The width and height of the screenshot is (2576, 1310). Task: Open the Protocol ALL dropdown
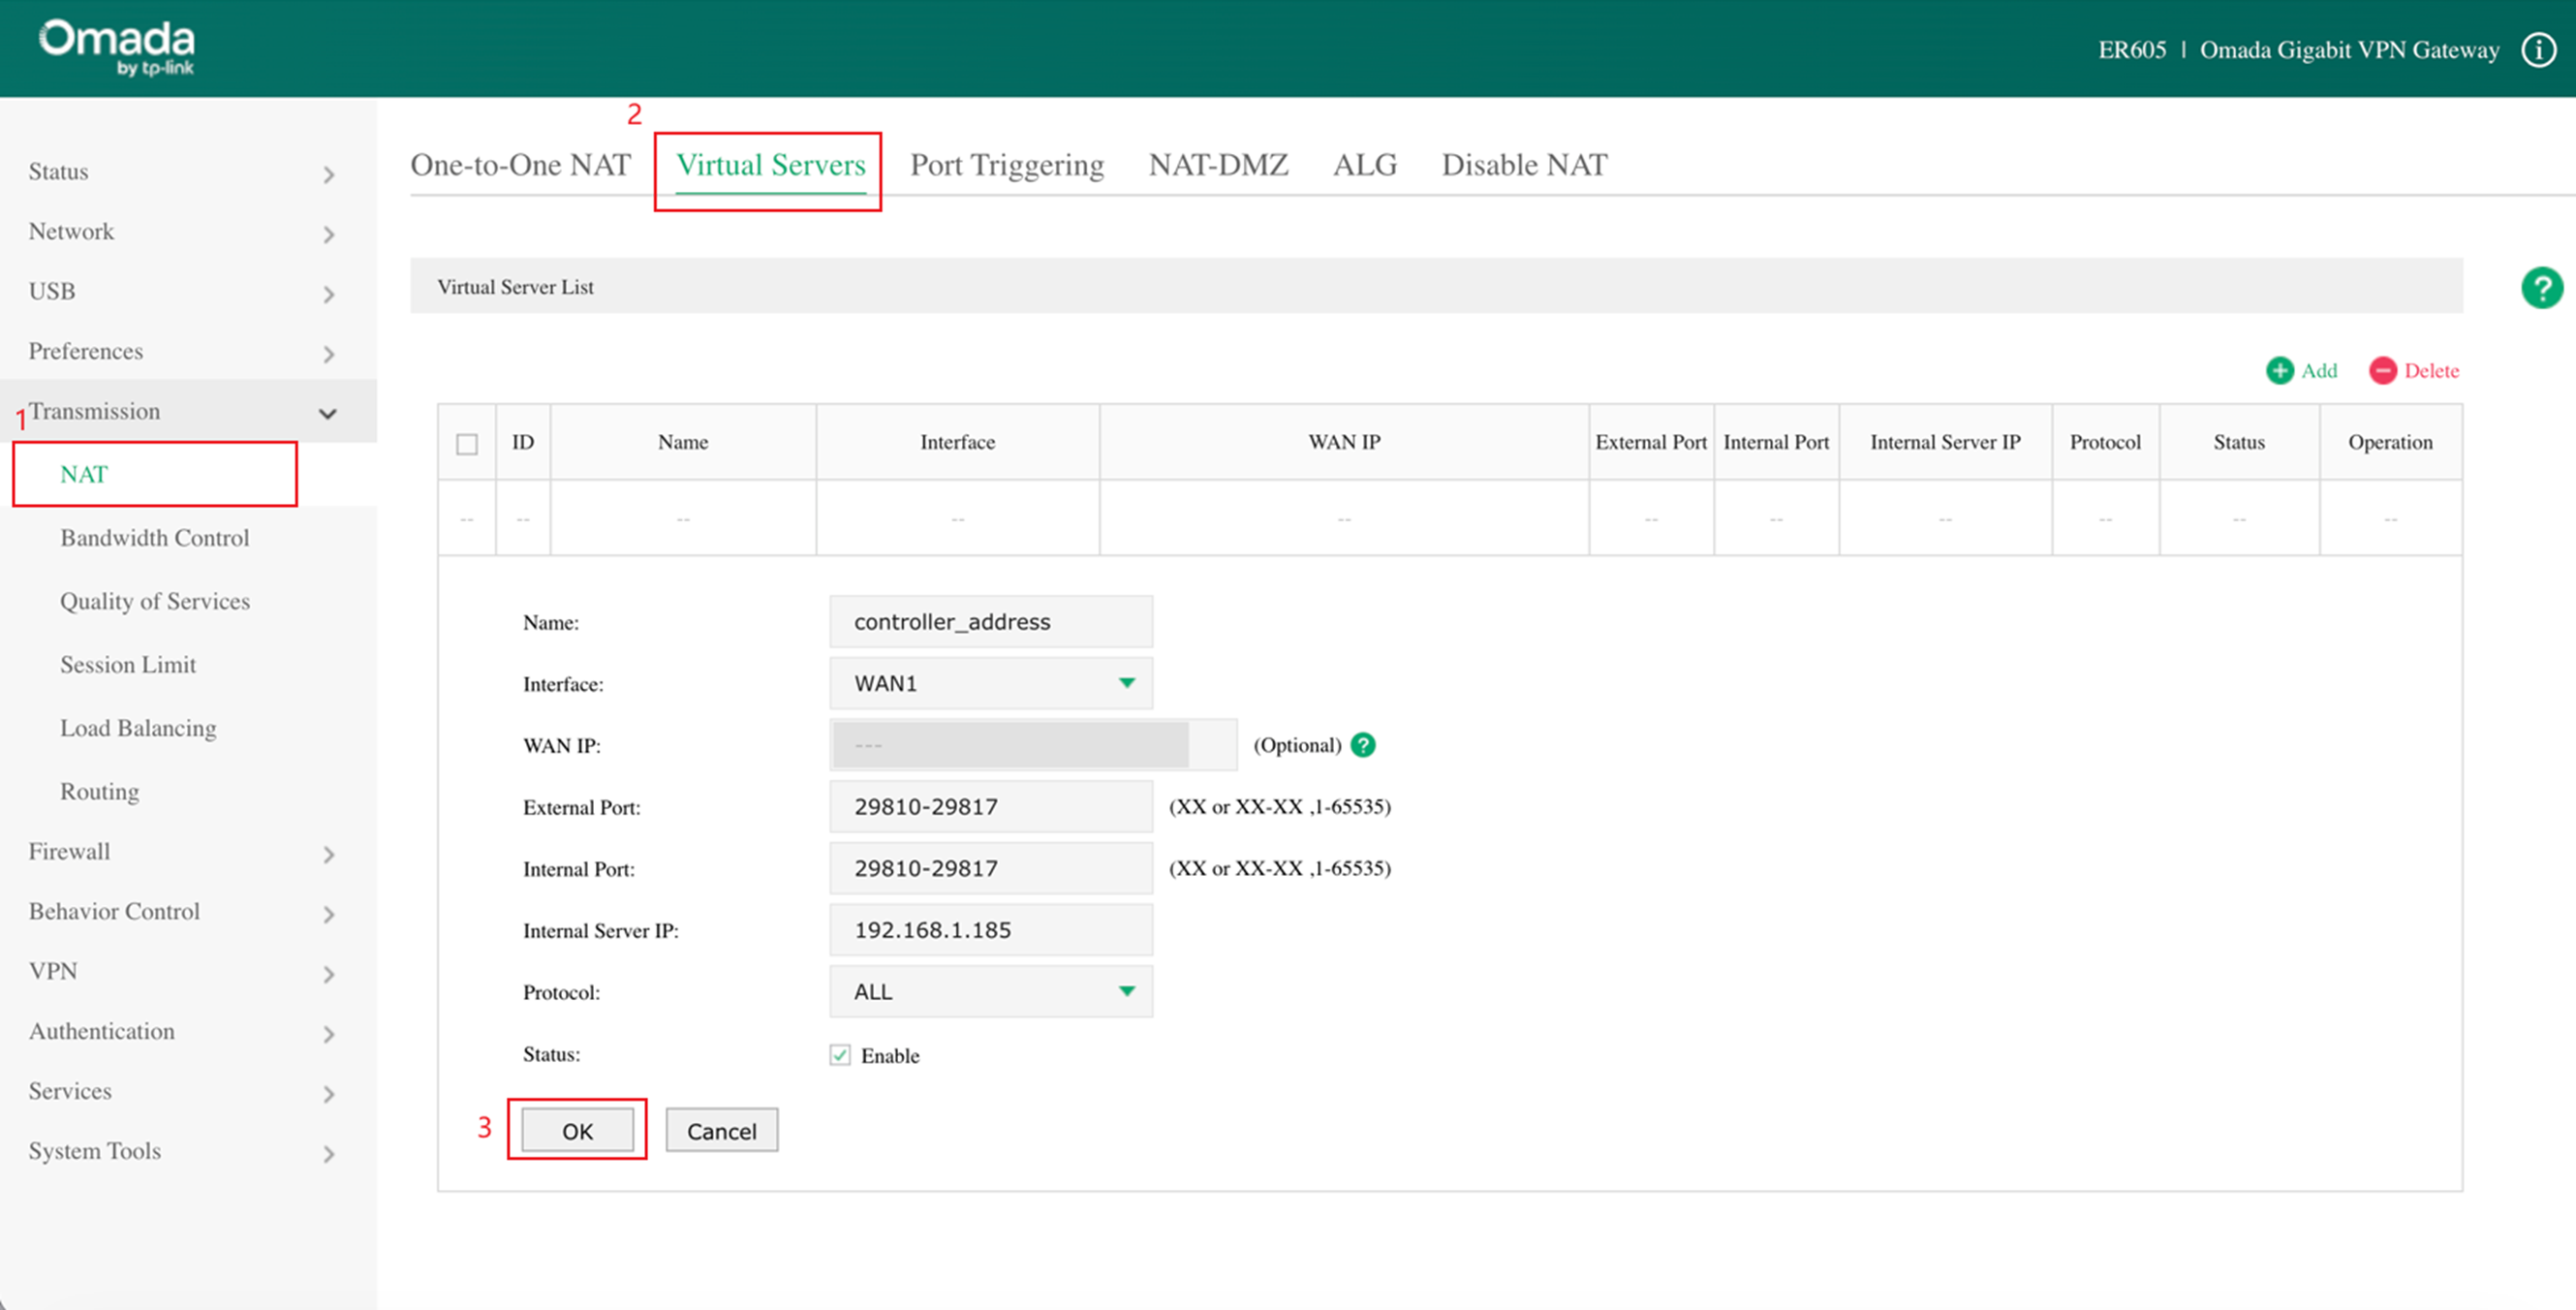(x=991, y=991)
